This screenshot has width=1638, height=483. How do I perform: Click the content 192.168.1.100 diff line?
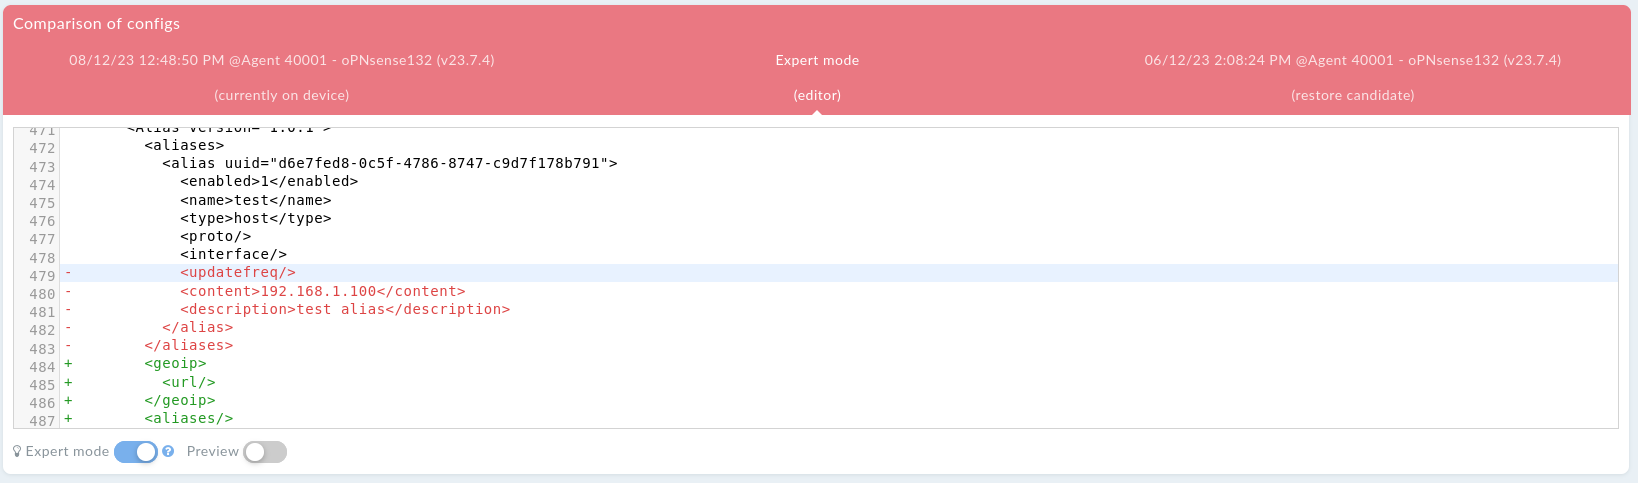[x=838, y=291]
